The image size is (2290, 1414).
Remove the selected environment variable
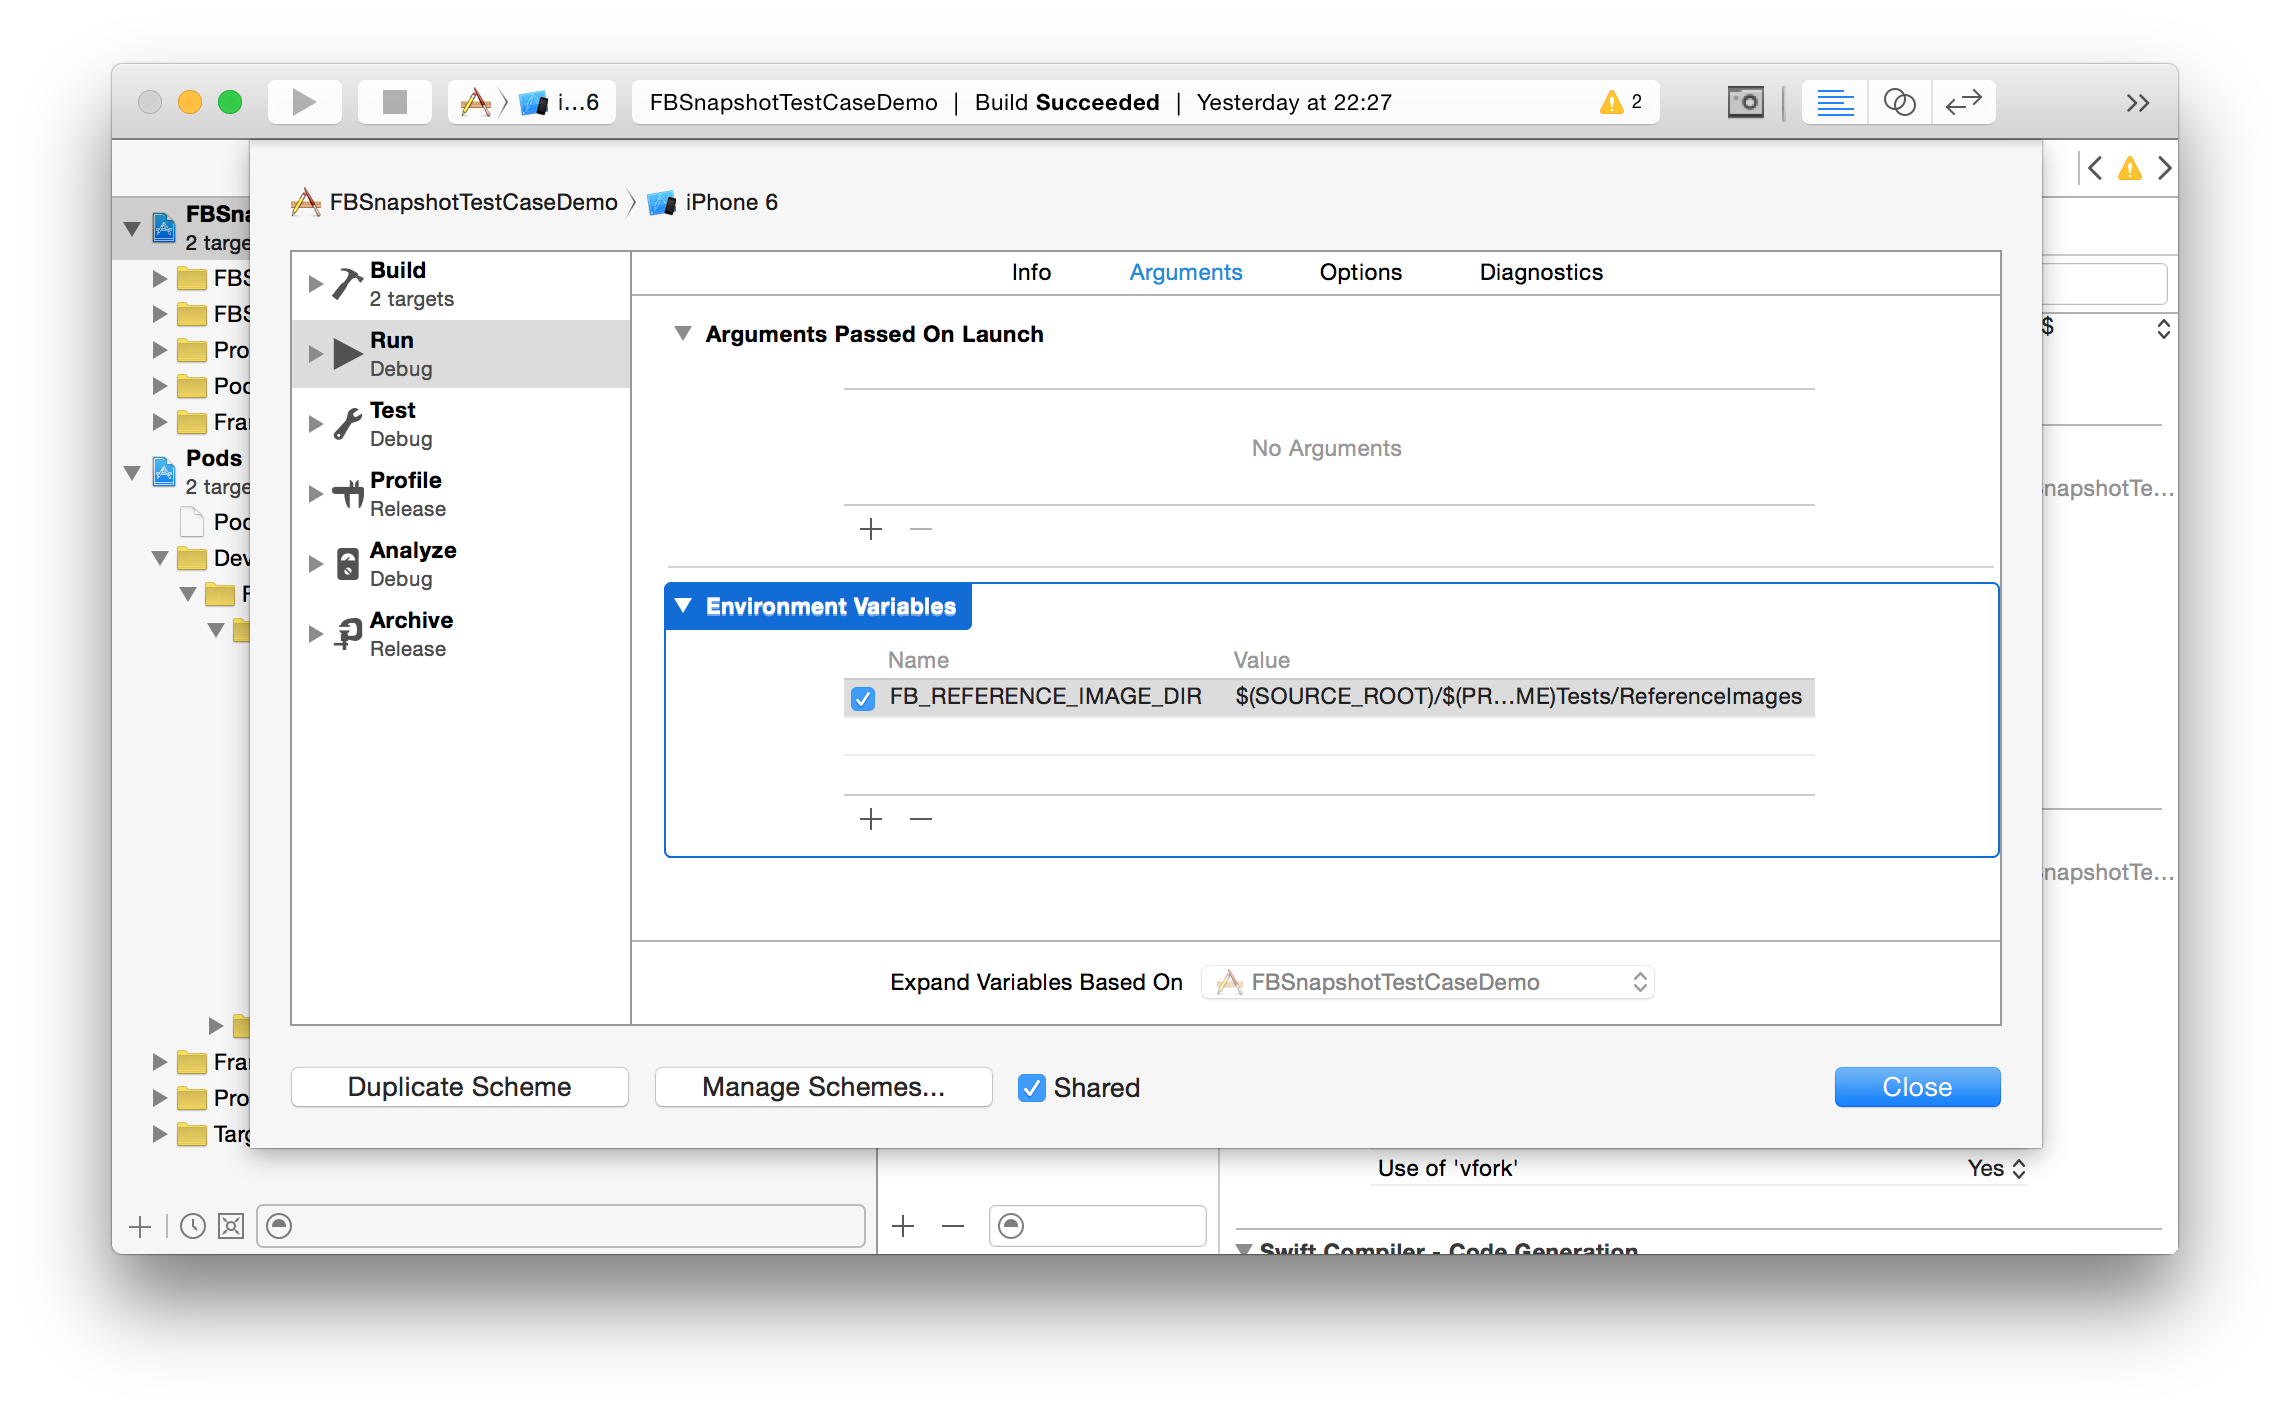coord(921,820)
